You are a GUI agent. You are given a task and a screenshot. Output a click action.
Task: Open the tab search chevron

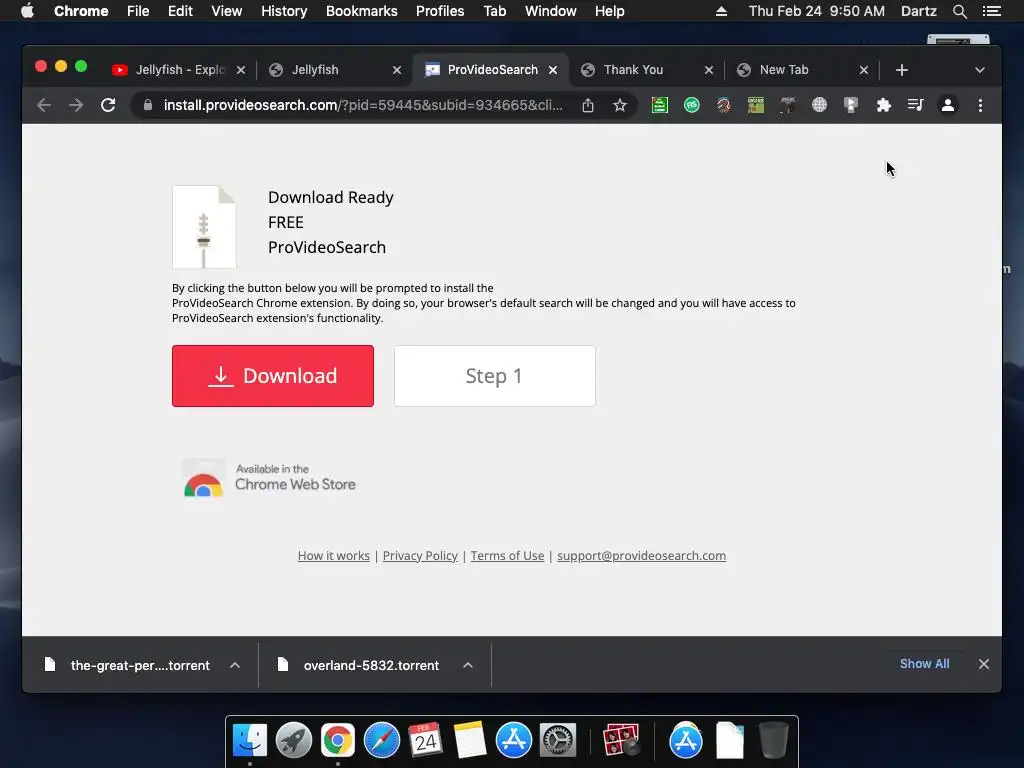pos(980,70)
